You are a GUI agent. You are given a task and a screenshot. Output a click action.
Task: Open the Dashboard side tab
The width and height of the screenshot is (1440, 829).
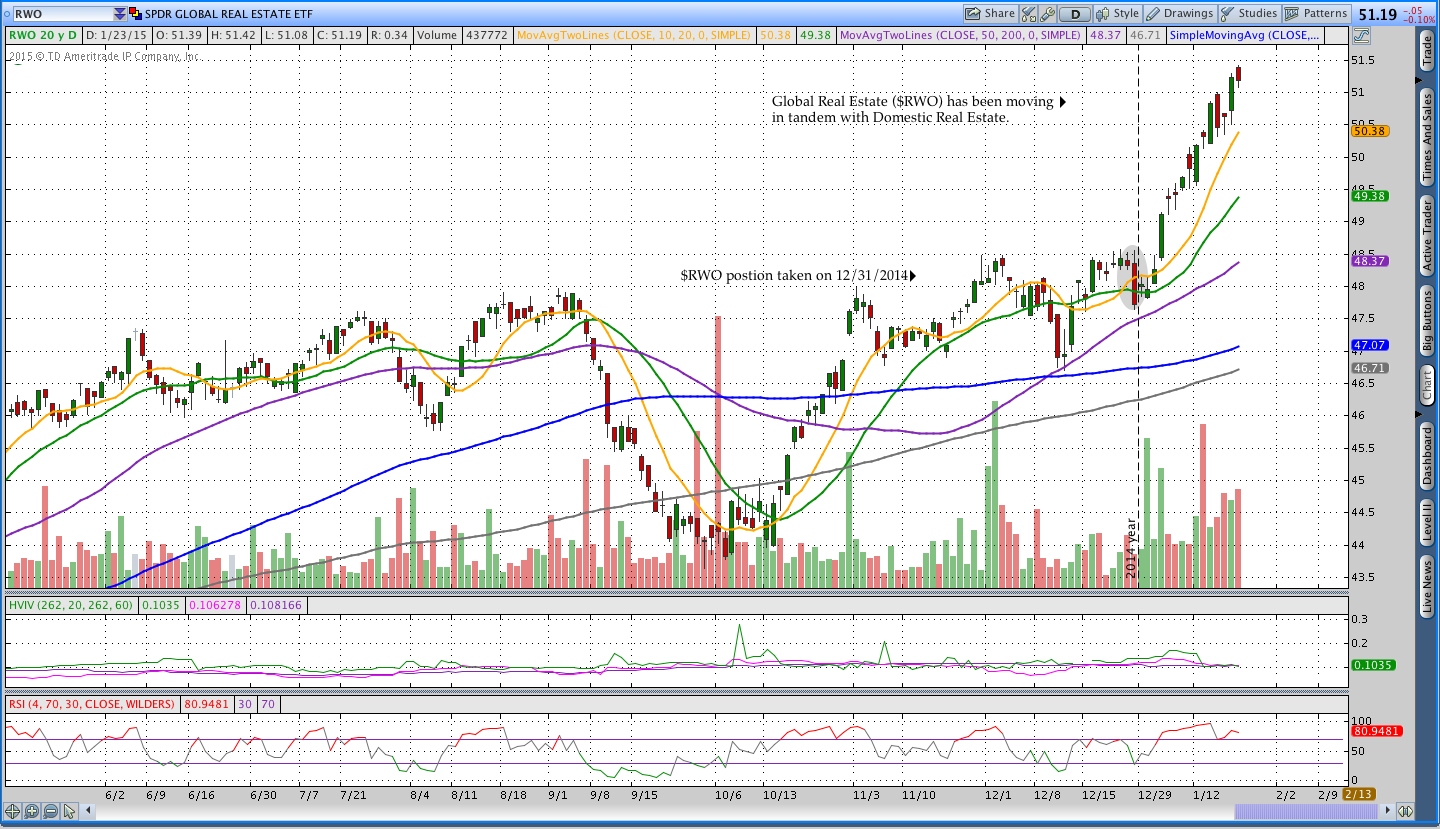pos(1428,457)
